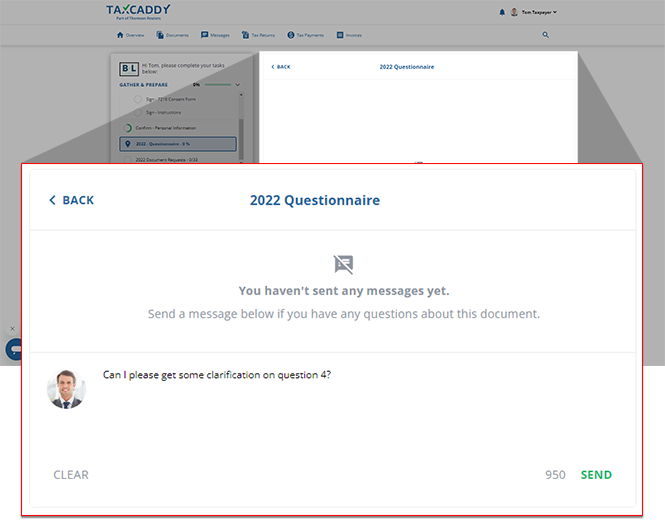The height and width of the screenshot is (524, 665).
Task: Click the small BACK link above the callout
Action: 281,67
